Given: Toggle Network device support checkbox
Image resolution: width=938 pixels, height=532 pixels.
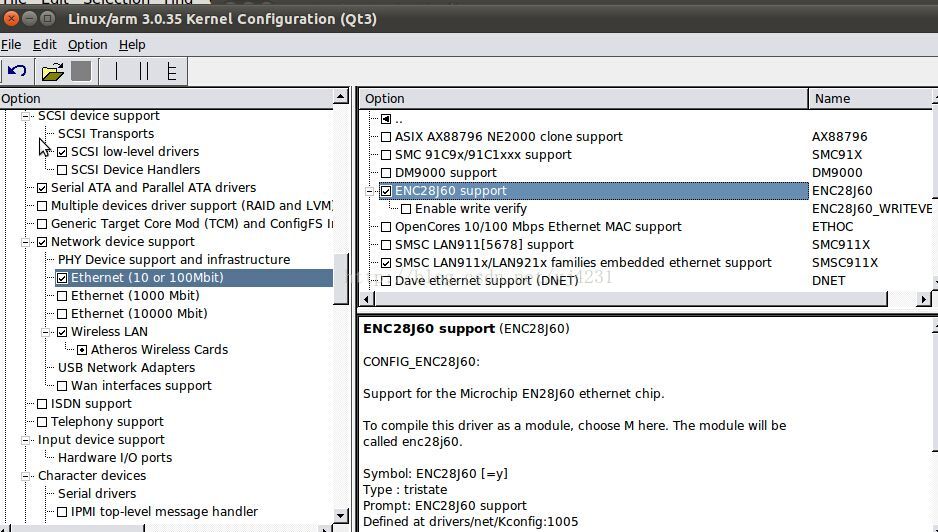Looking at the screenshot, I should [x=42, y=242].
